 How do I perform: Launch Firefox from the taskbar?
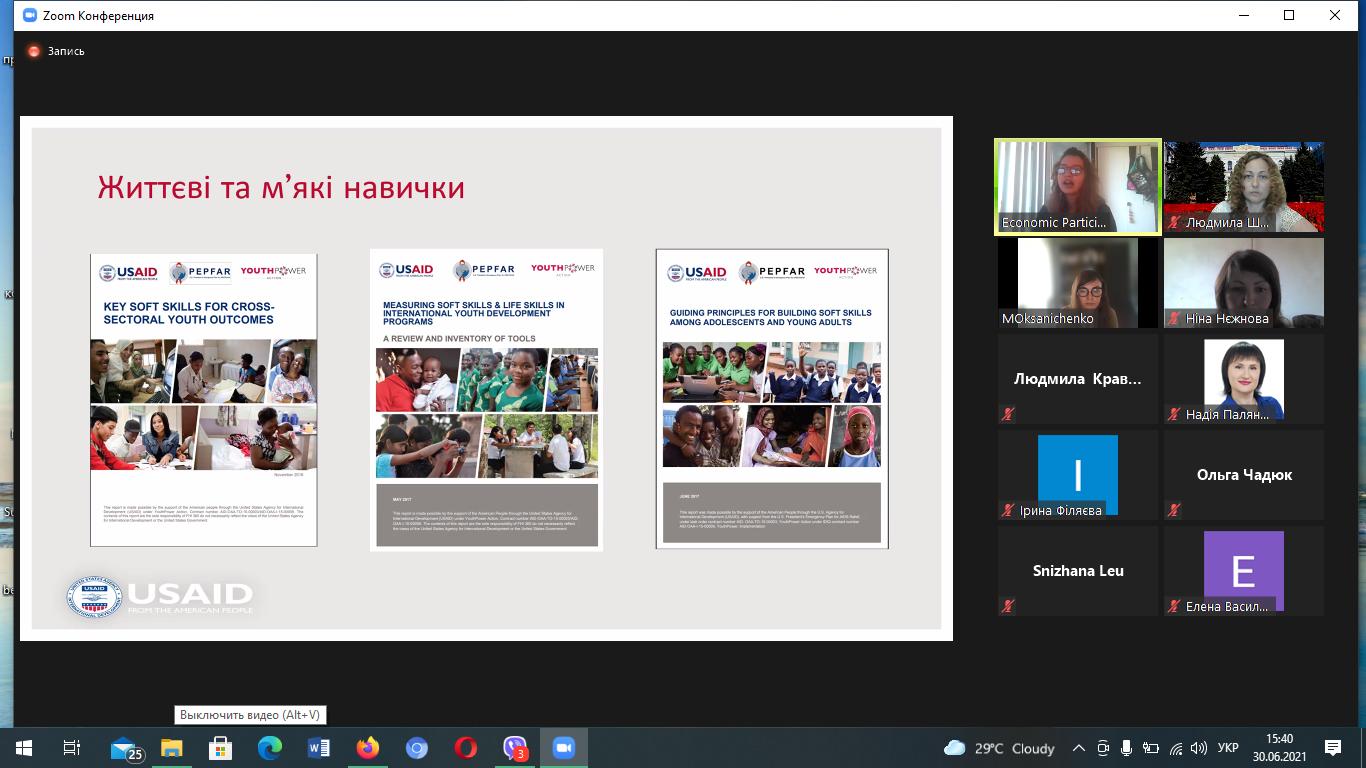(x=368, y=746)
